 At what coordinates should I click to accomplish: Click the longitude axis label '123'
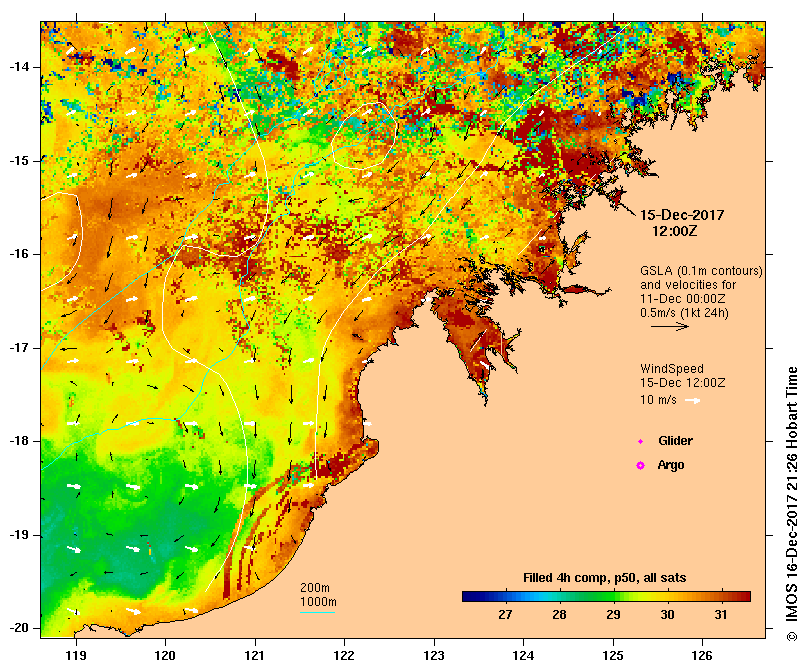[x=434, y=656]
